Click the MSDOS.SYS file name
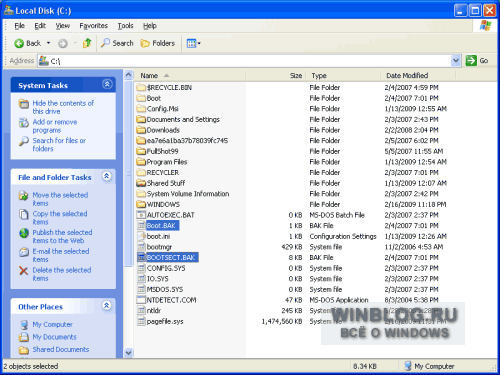This screenshot has height=375, width=500. tap(165, 289)
